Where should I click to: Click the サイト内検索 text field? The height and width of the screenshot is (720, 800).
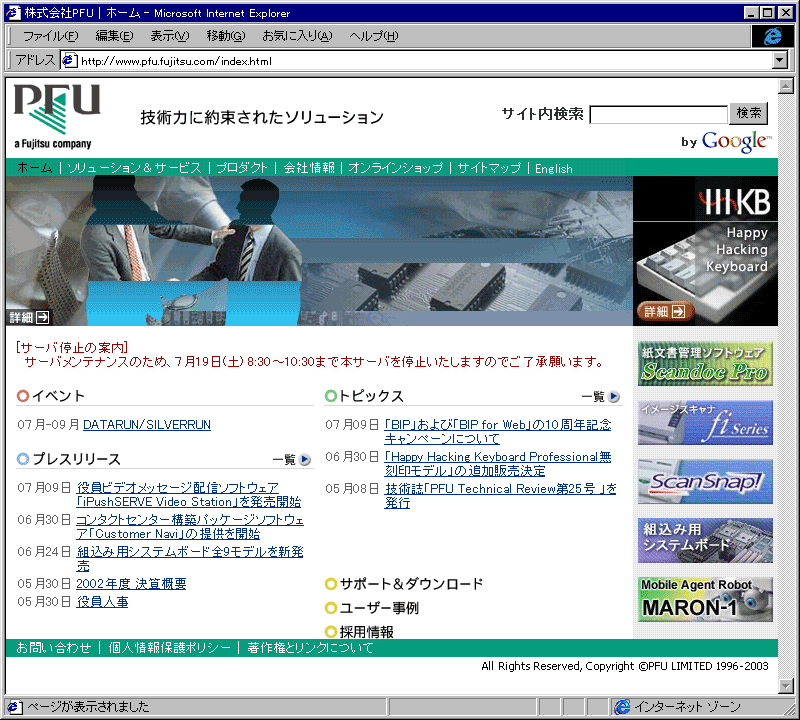pos(658,114)
